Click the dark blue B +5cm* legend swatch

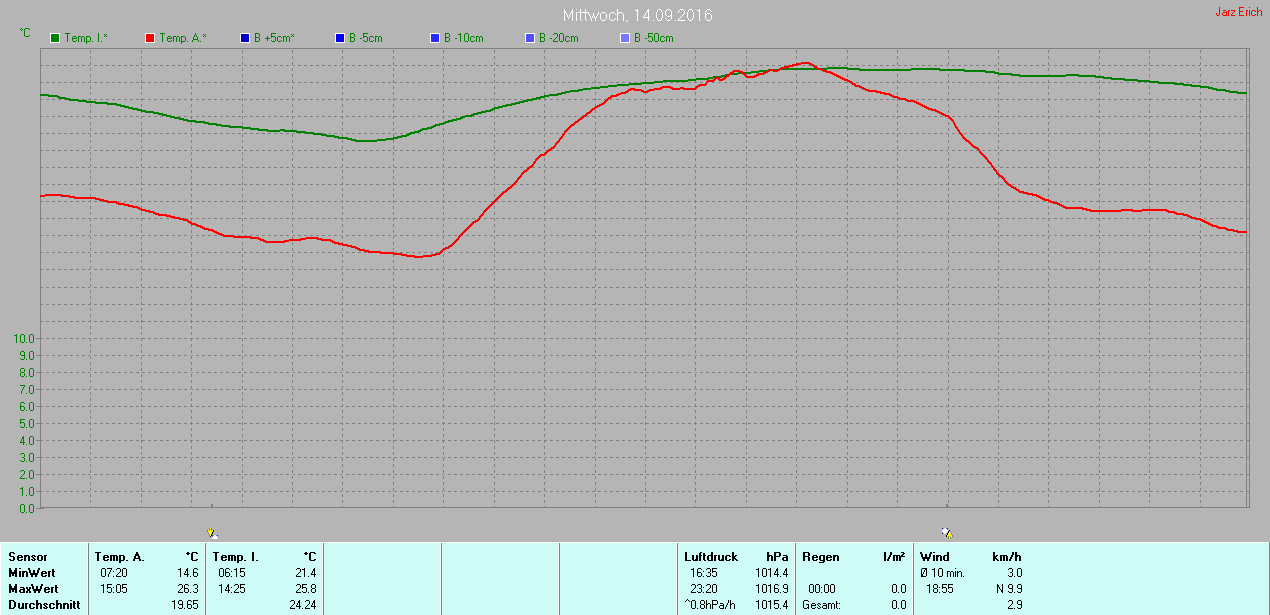pos(245,38)
